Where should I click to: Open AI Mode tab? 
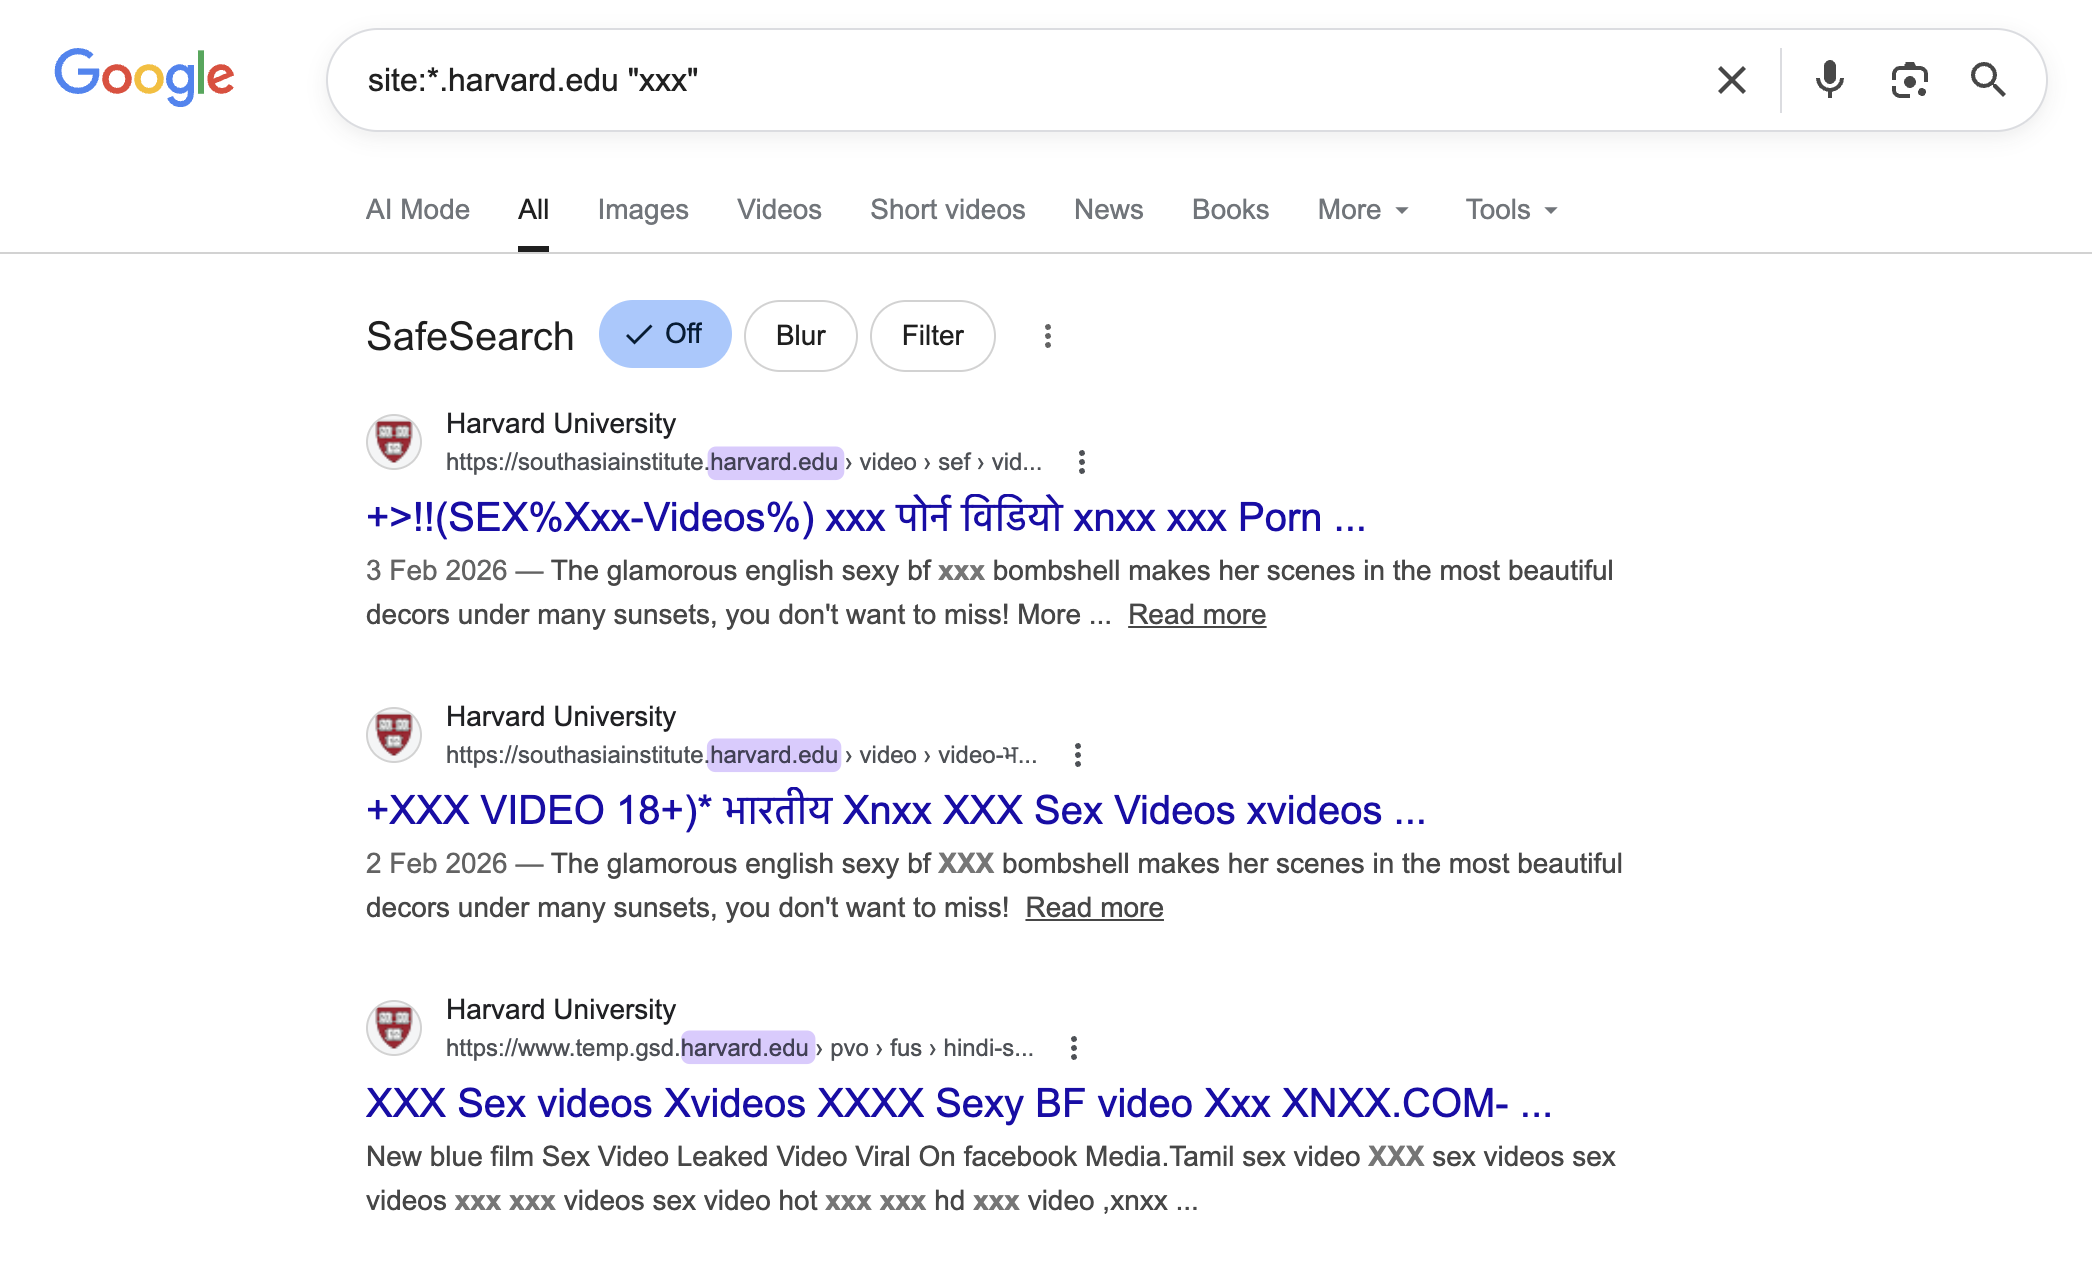point(418,210)
